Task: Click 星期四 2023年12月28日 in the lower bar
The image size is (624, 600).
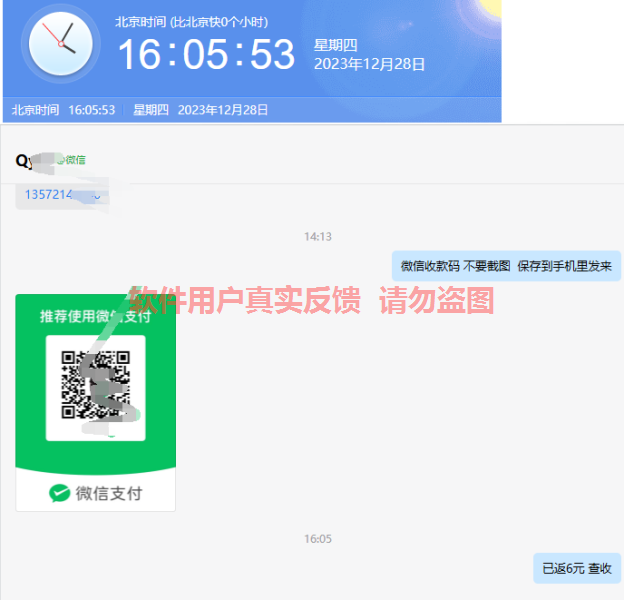Action: [200, 110]
